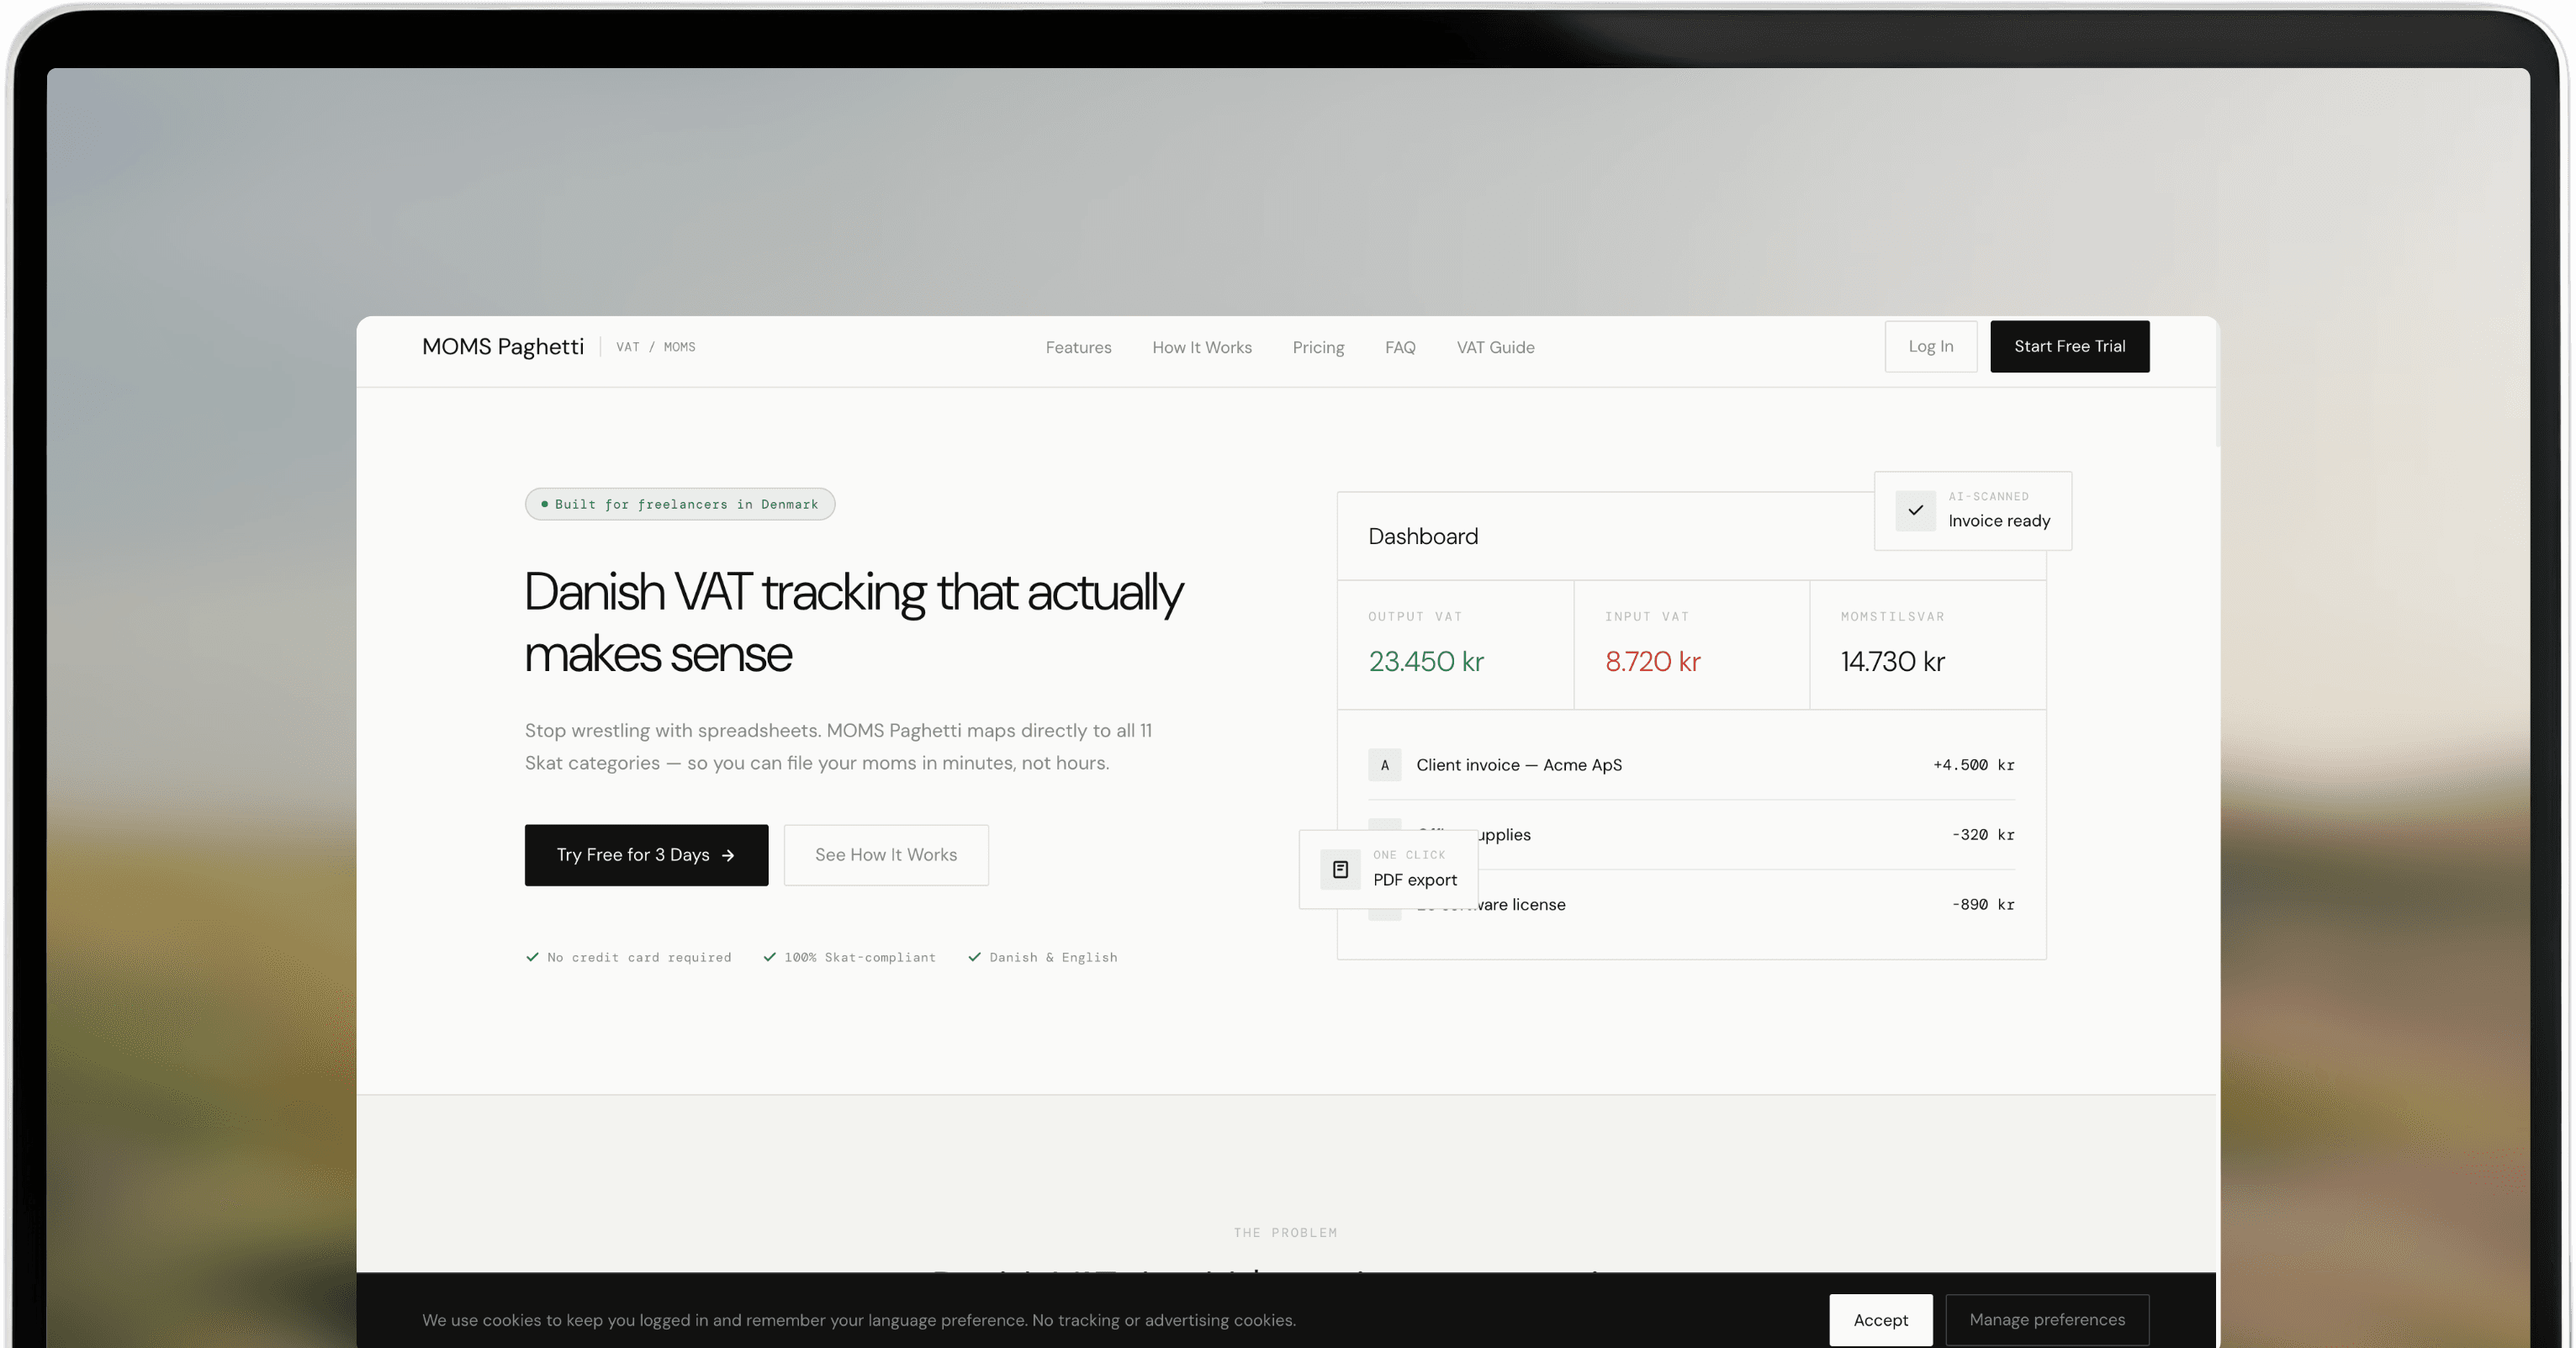Open Manage preferences for cookies
The height and width of the screenshot is (1348, 2576).
pos(2046,1320)
